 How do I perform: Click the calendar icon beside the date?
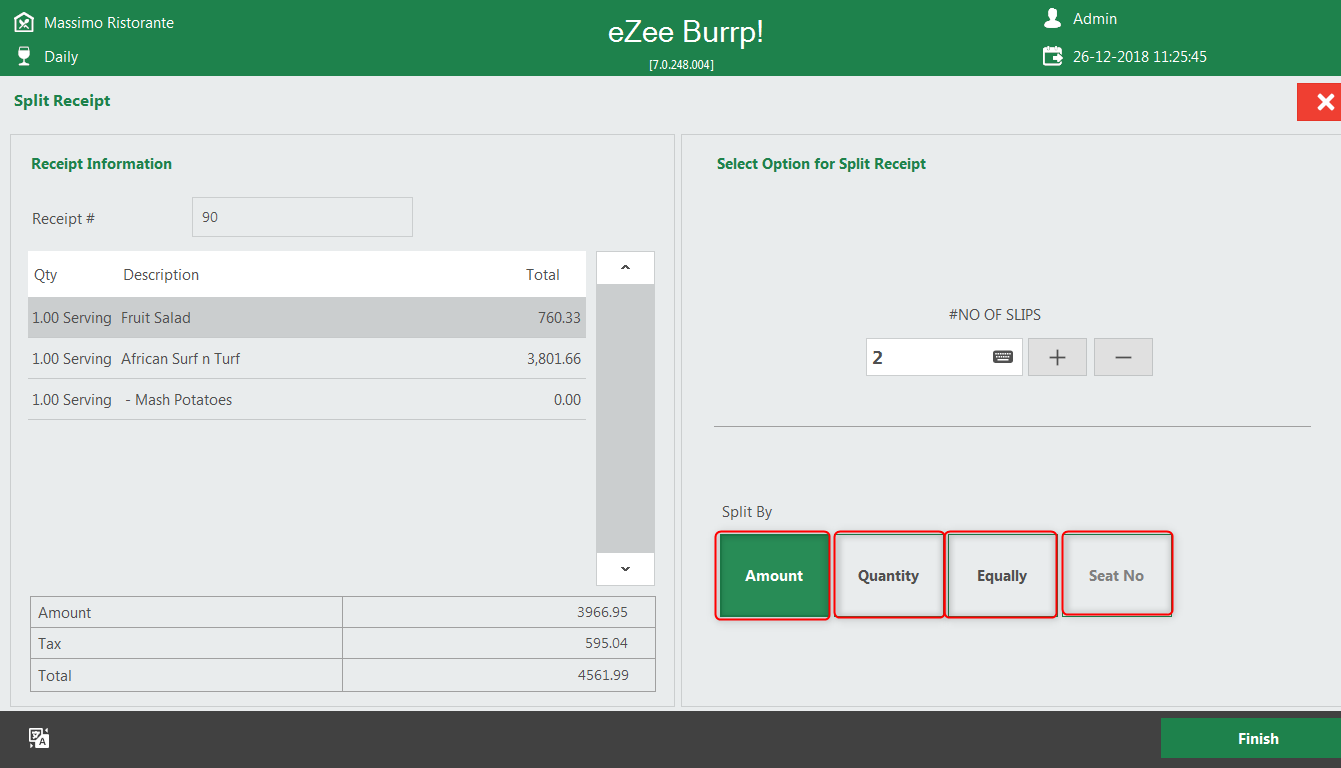(x=1052, y=56)
